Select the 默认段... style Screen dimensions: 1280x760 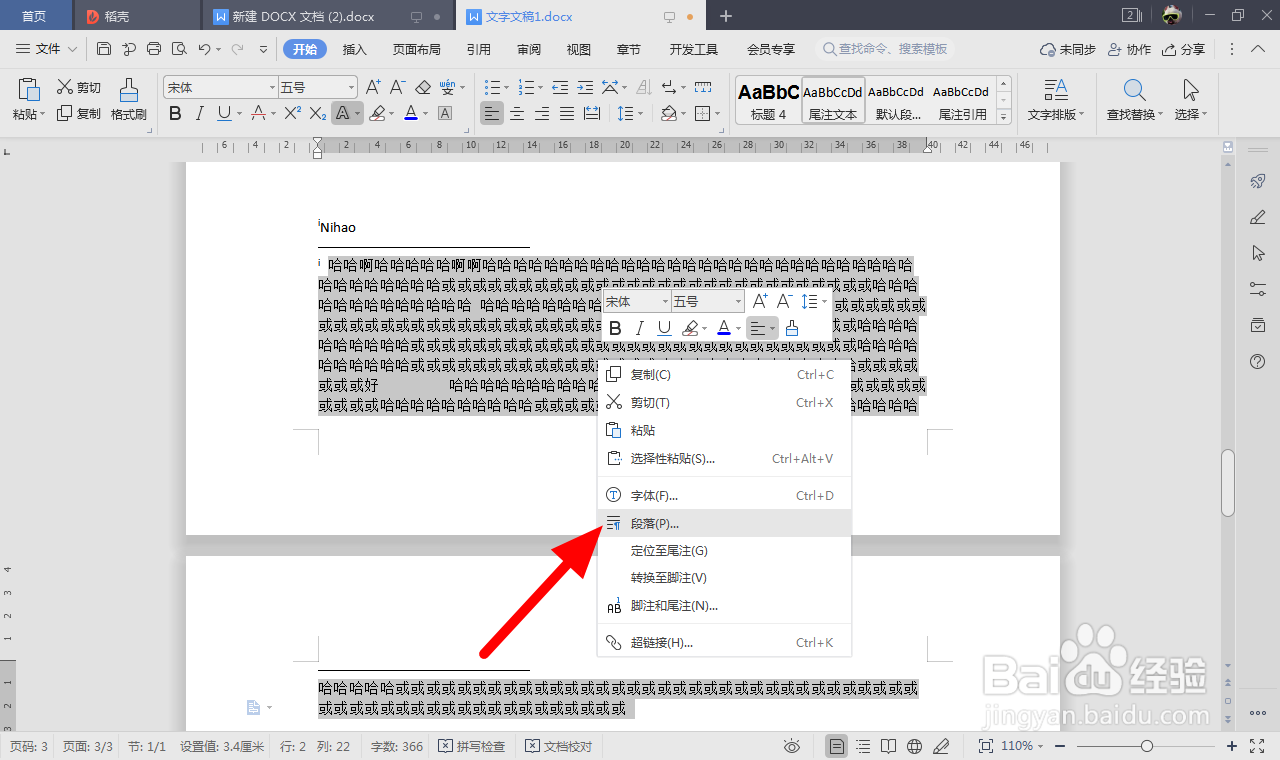(898, 100)
